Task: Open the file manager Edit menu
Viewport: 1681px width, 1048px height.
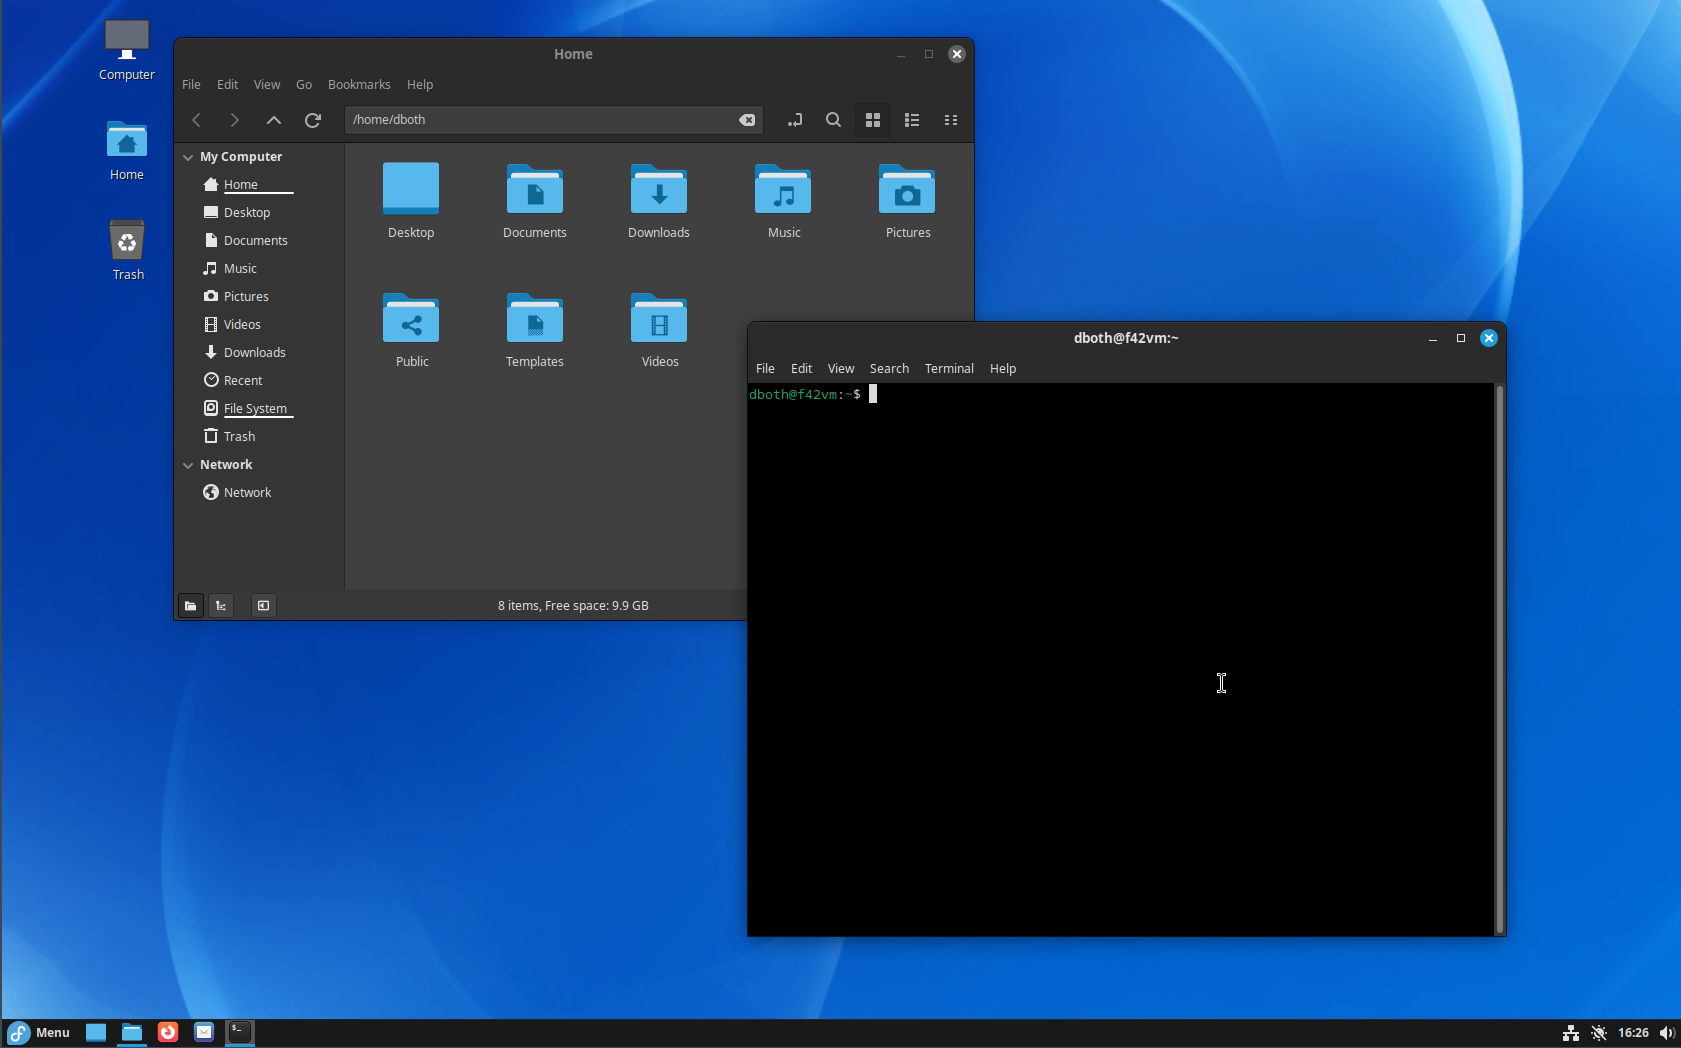Action: click(227, 85)
